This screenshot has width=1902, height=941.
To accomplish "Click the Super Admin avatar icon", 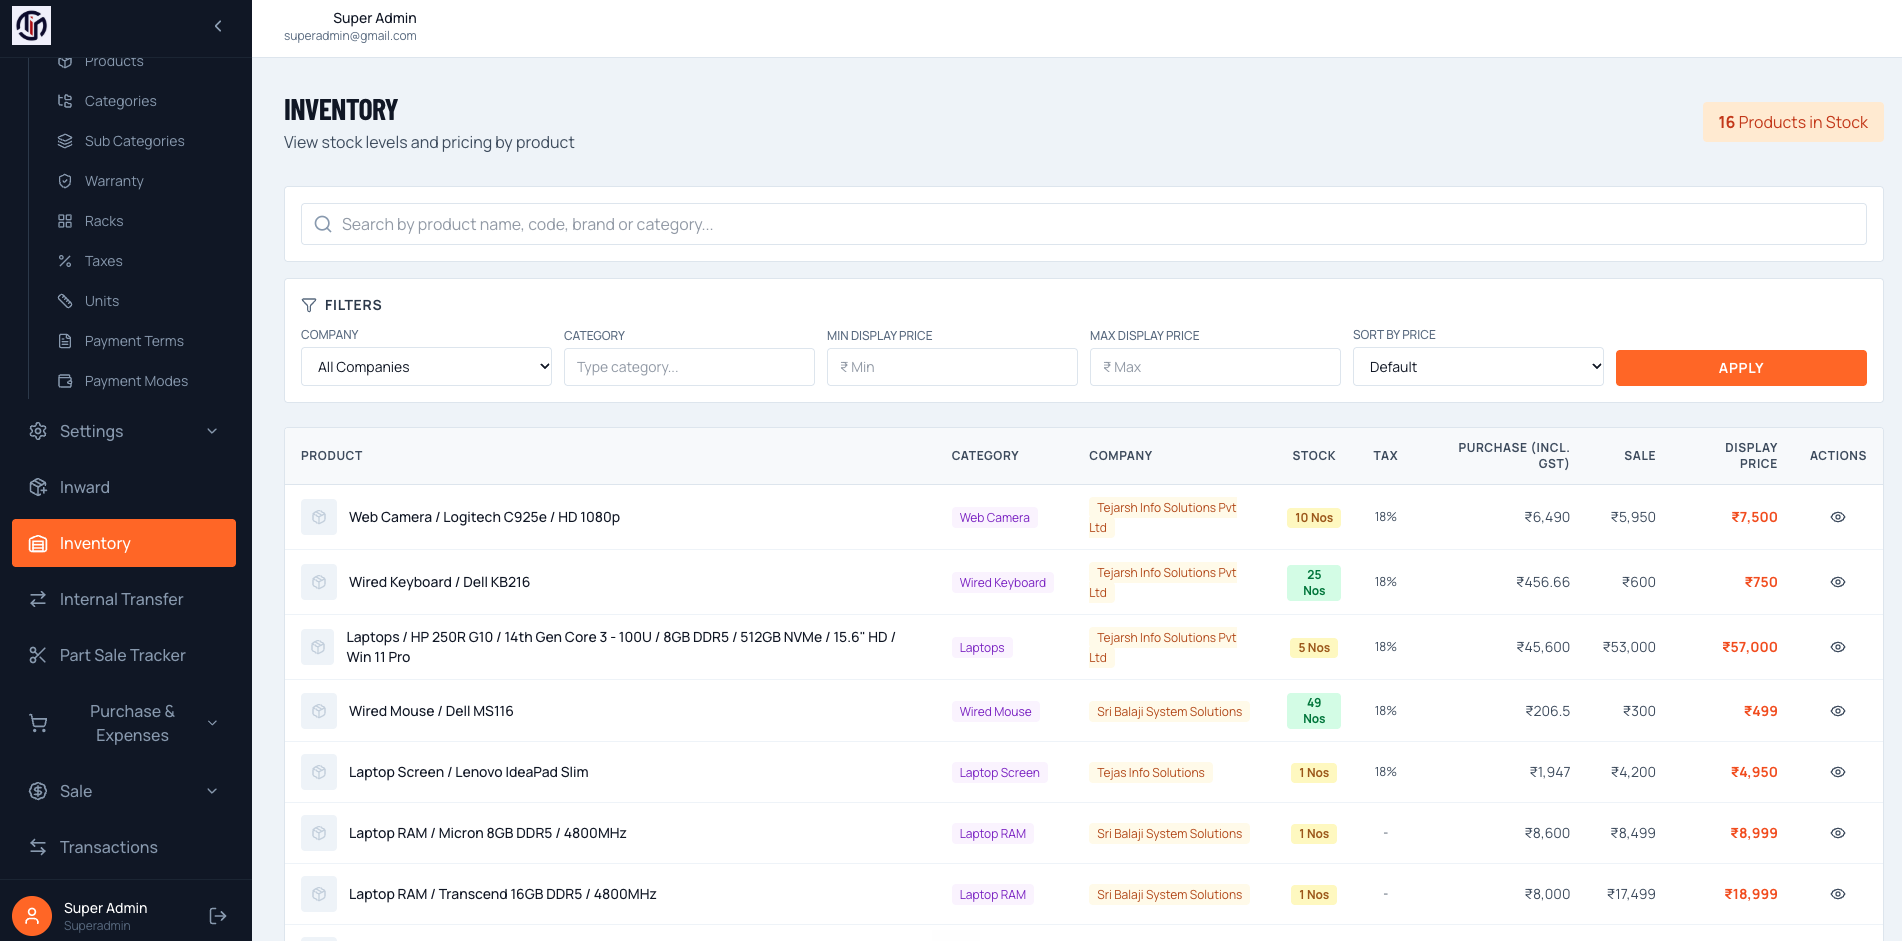I will pos(32,916).
